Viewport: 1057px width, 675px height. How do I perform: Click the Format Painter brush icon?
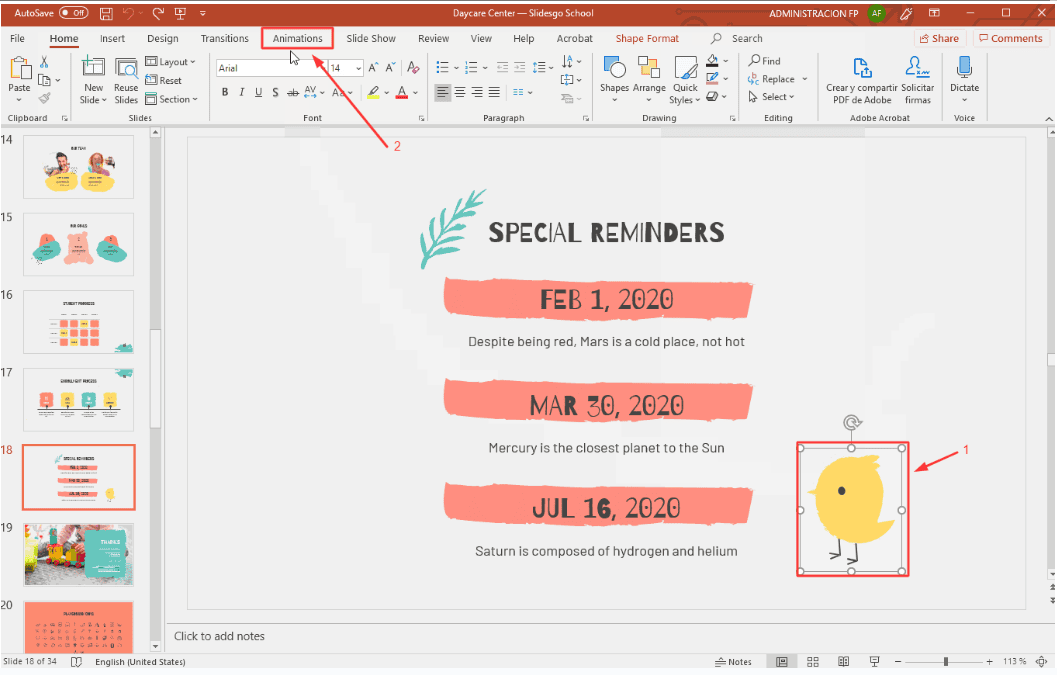[x=44, y=98]
